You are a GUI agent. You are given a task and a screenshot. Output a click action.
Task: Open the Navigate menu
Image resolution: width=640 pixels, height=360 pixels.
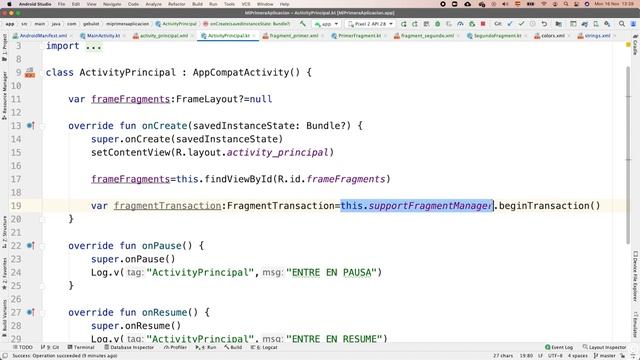coord(112,4)
